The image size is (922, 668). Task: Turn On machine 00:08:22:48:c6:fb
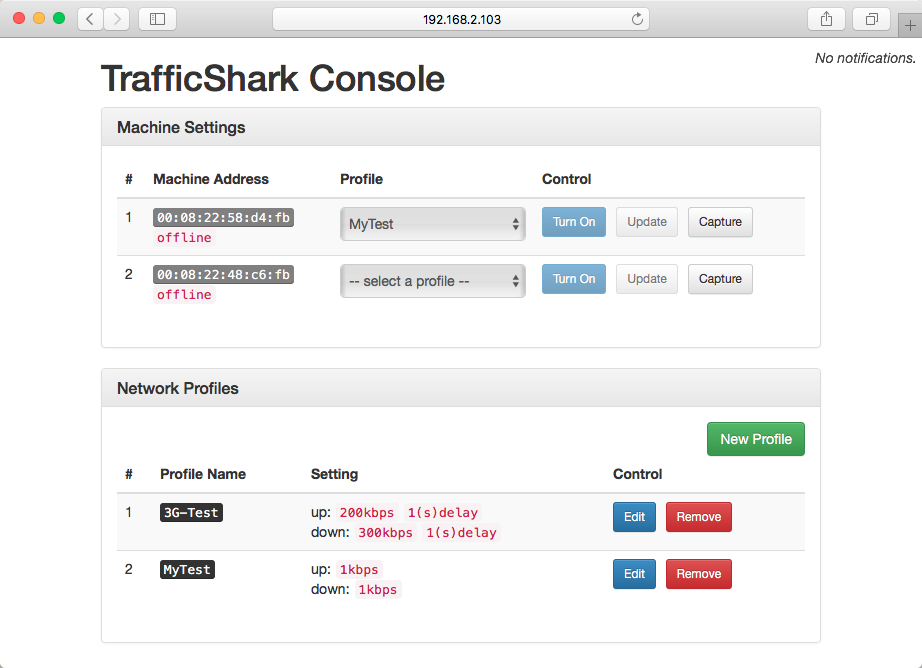573,279
